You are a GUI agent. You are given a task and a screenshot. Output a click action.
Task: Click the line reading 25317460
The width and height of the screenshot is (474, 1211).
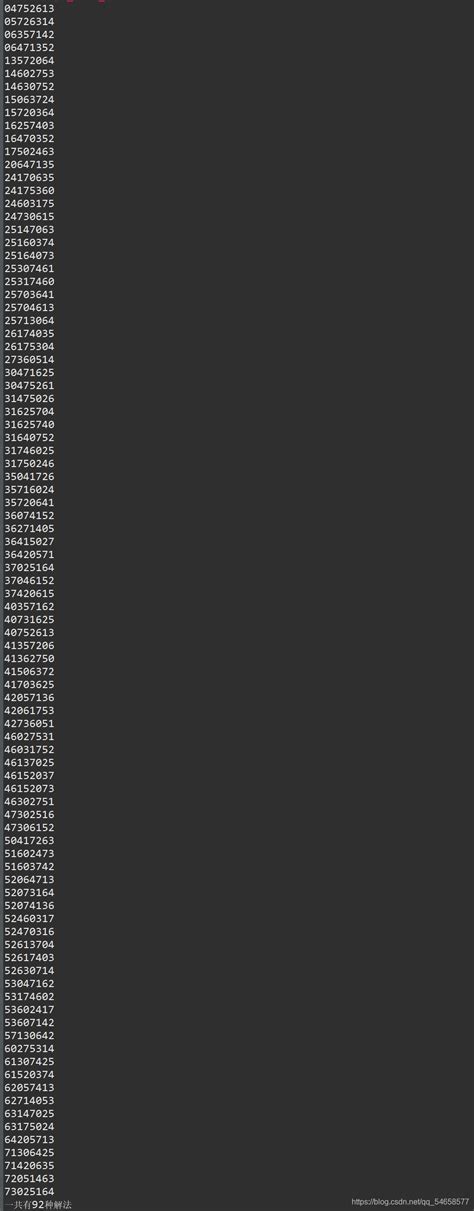click(29, 281)
